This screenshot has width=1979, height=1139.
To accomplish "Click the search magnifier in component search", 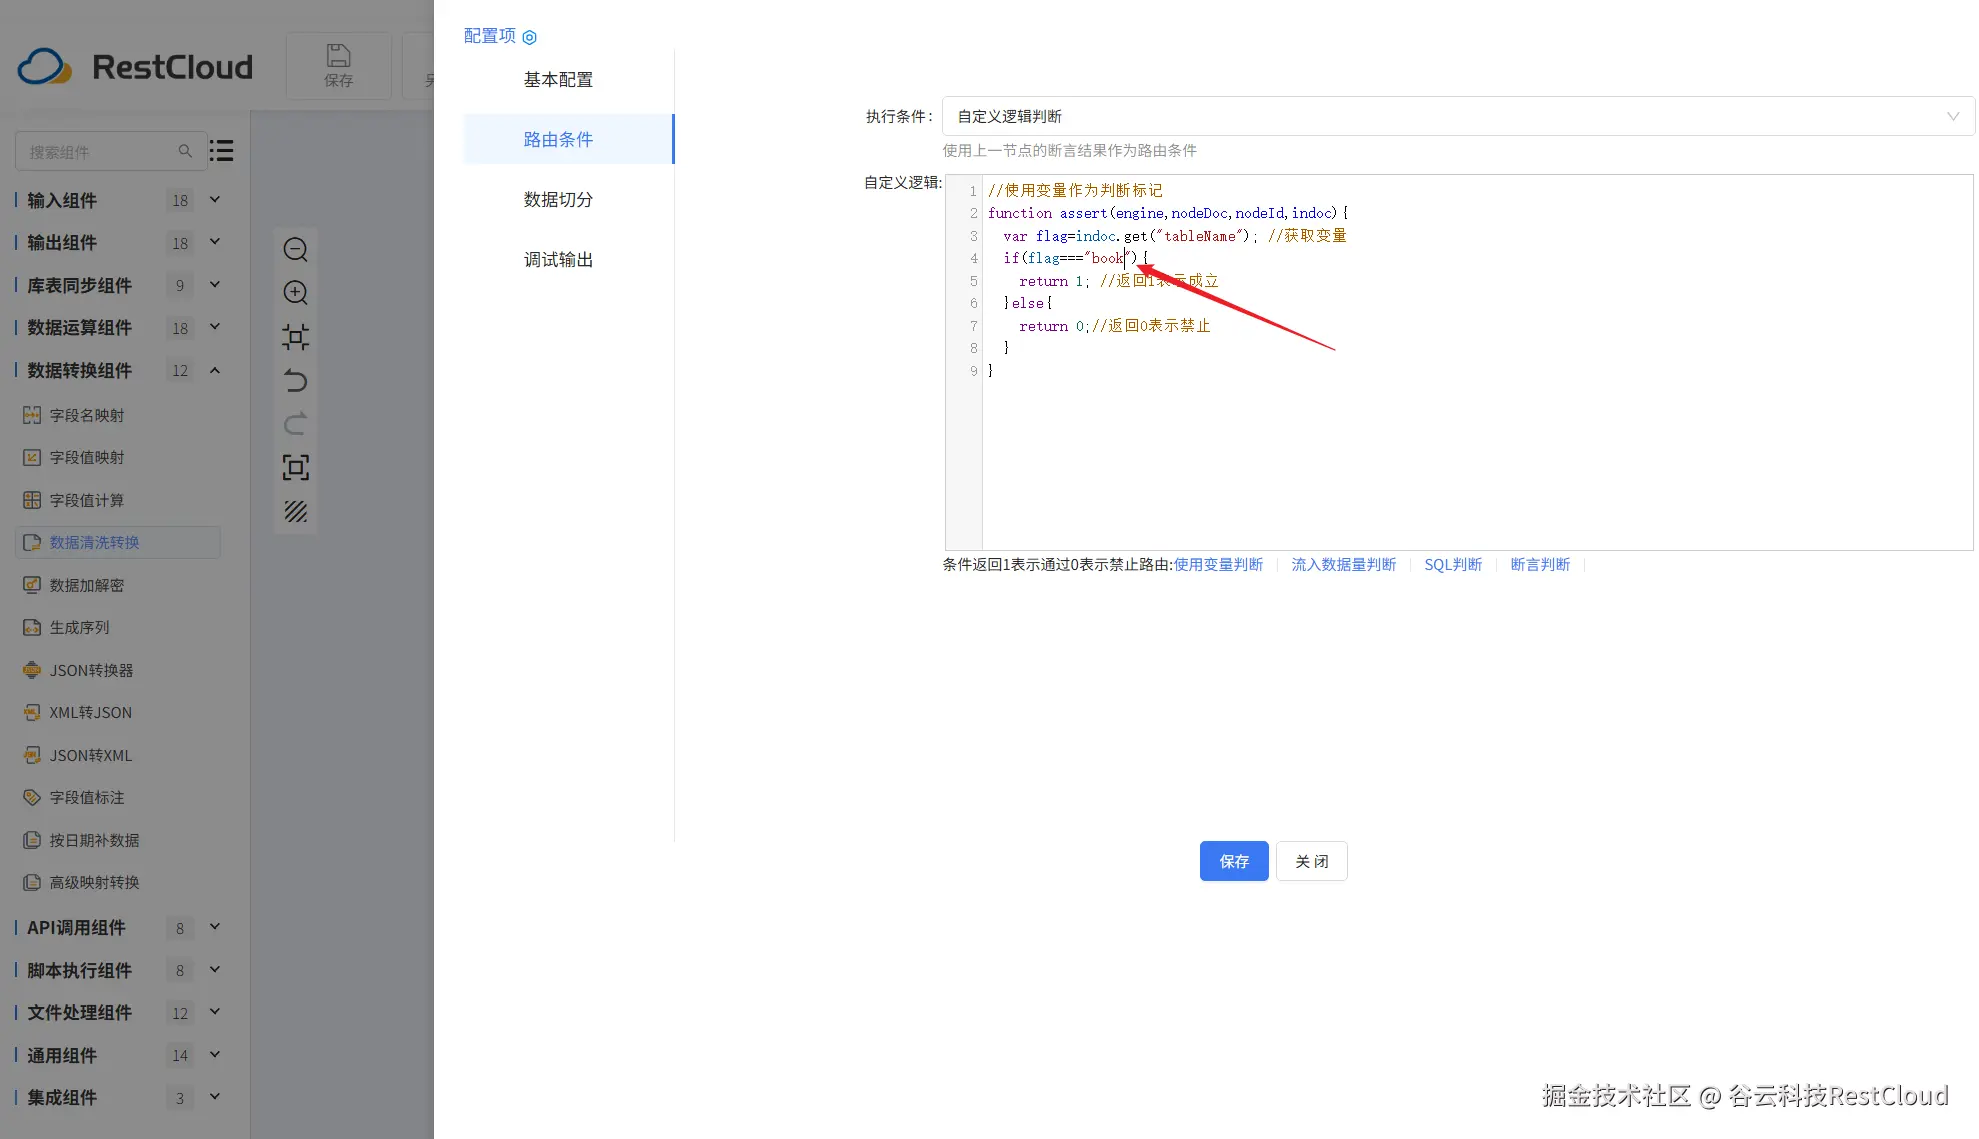I will 185,151.
